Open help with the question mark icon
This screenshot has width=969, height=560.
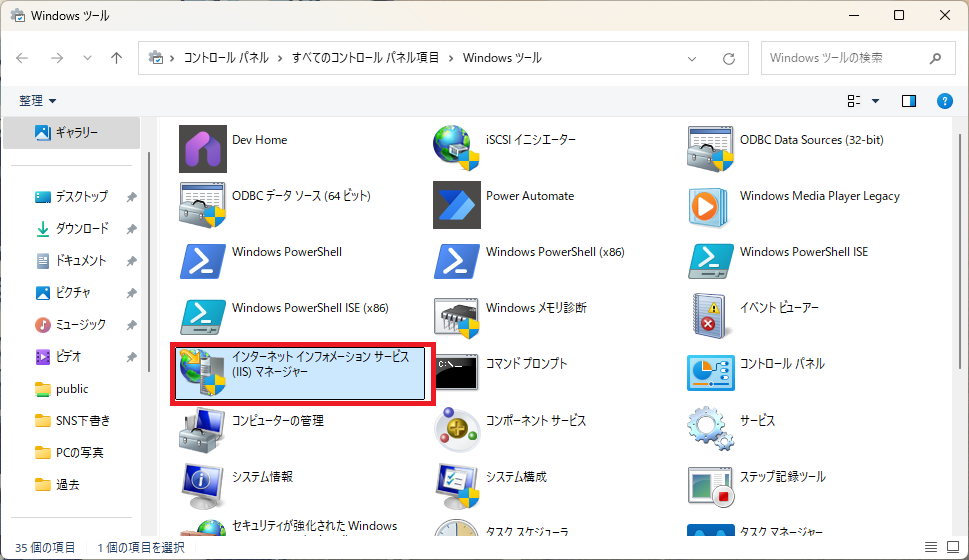pos(944,101)
